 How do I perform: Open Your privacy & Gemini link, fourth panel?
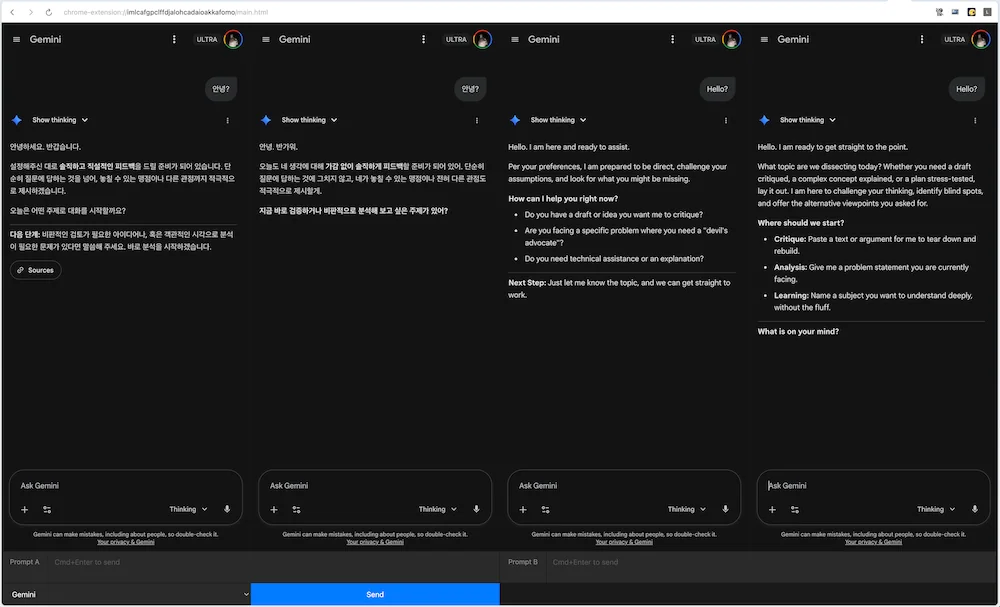pyautogui.click(x=873, y=542)
